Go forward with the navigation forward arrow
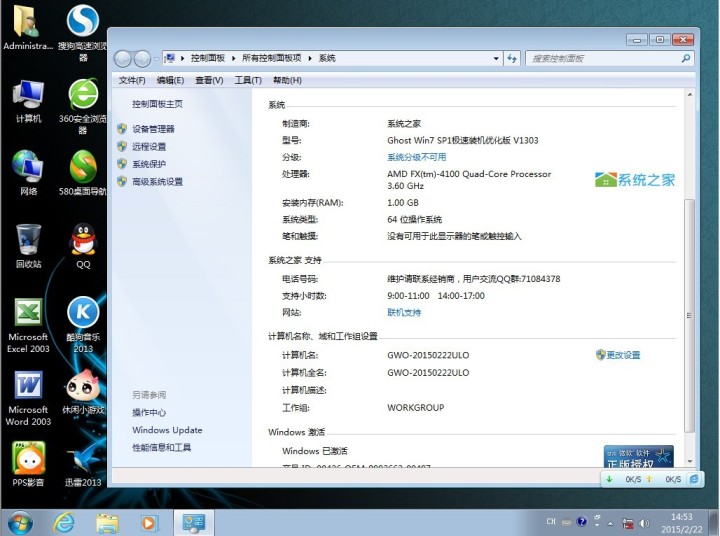Image resolution: width=720 pixels, height=536 pixels. click(x=142, y=58)
